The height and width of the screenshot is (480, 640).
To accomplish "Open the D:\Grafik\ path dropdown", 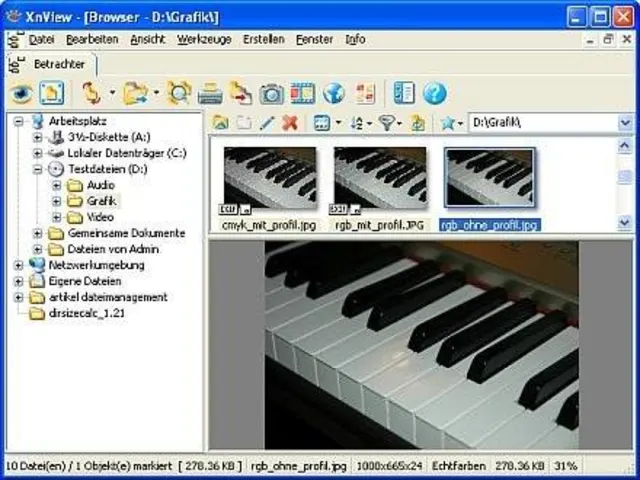I will point(625,122).
